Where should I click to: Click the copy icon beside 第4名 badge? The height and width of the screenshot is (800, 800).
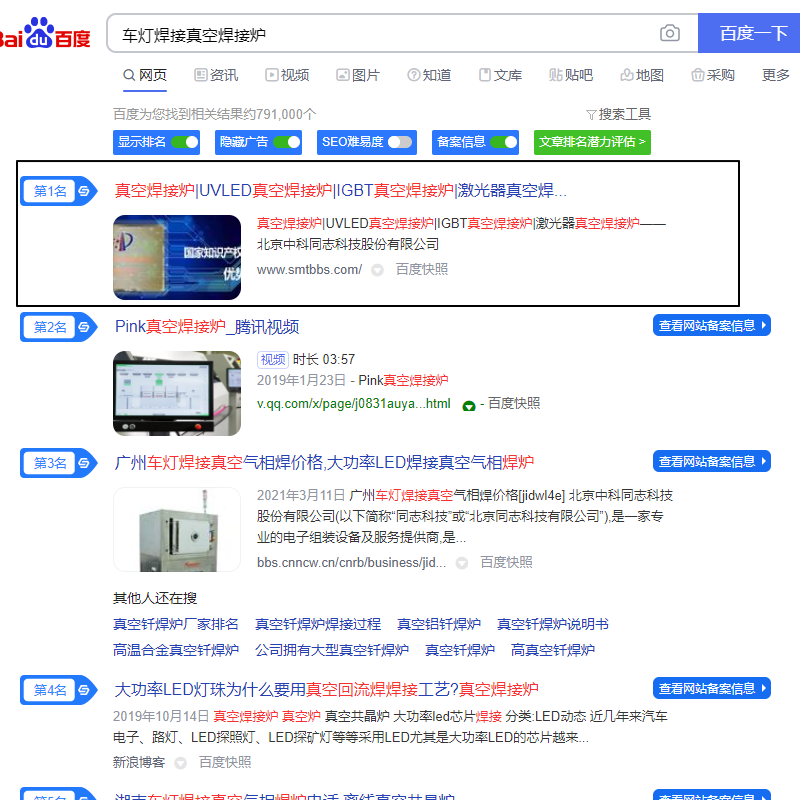84,690
